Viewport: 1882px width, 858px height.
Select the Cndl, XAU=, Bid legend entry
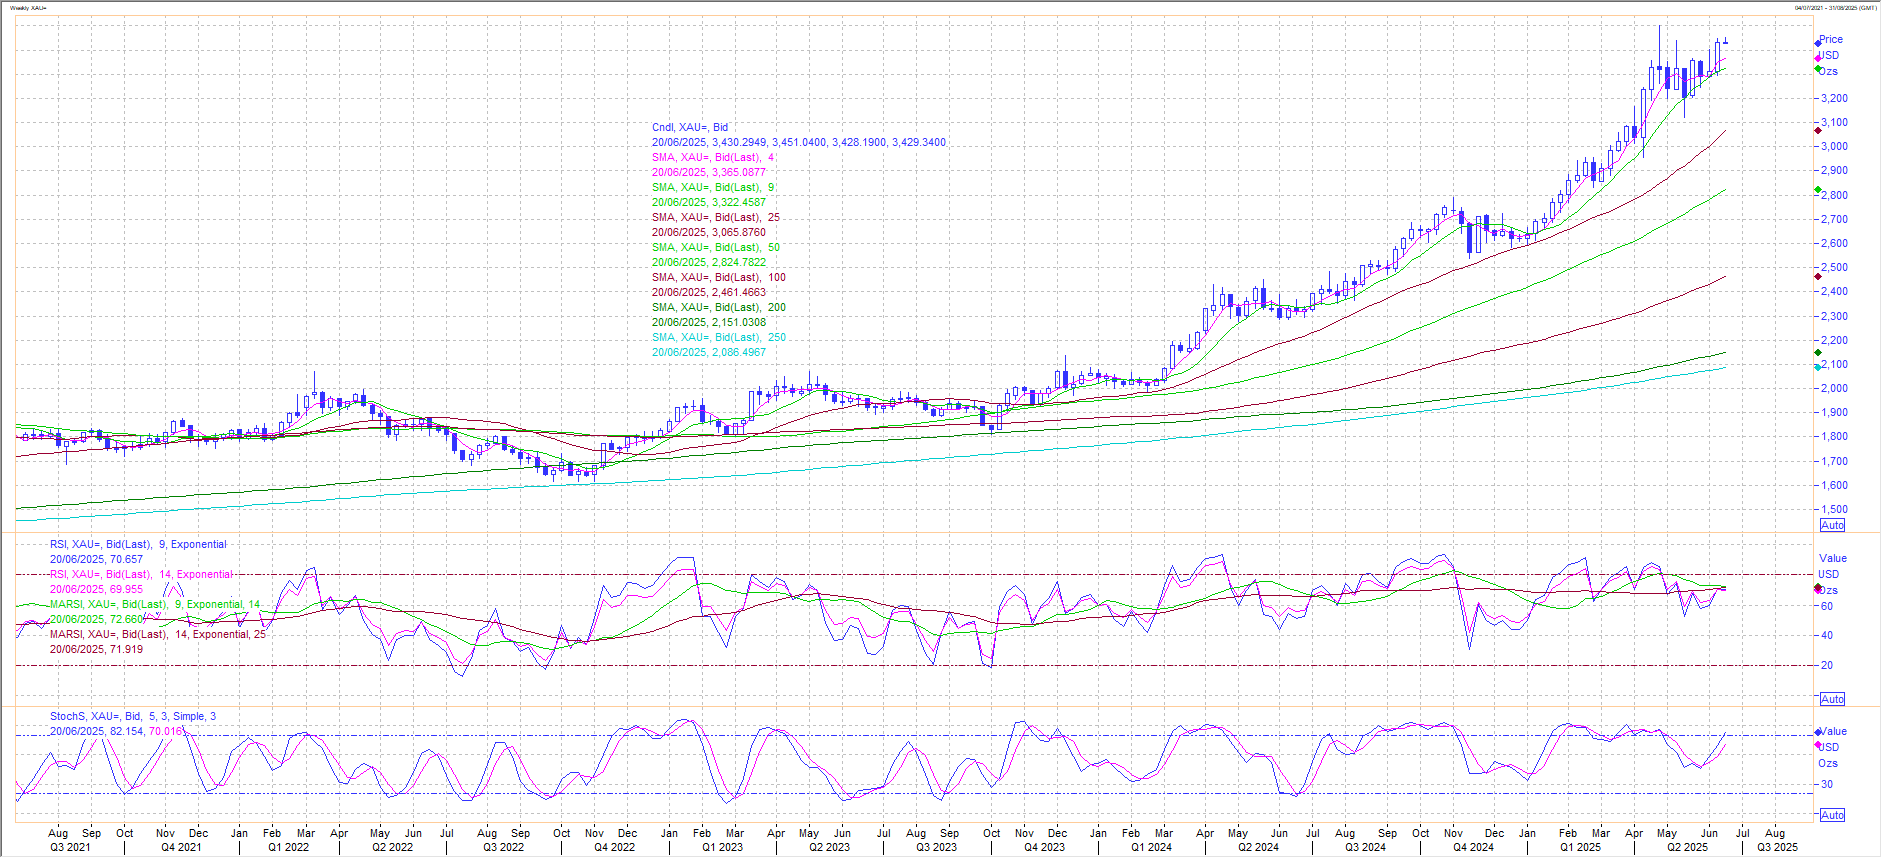coord(690,127)
